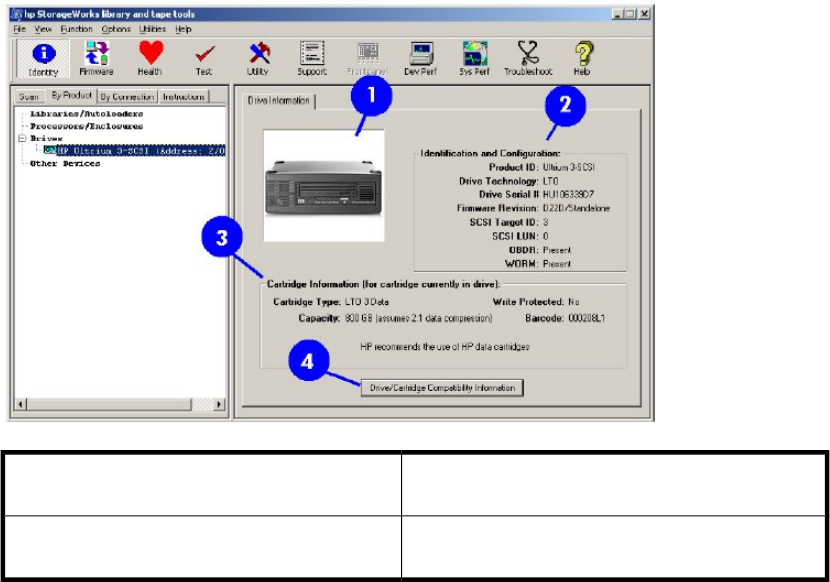
Task: Open the Options menu
Action: 116,29
